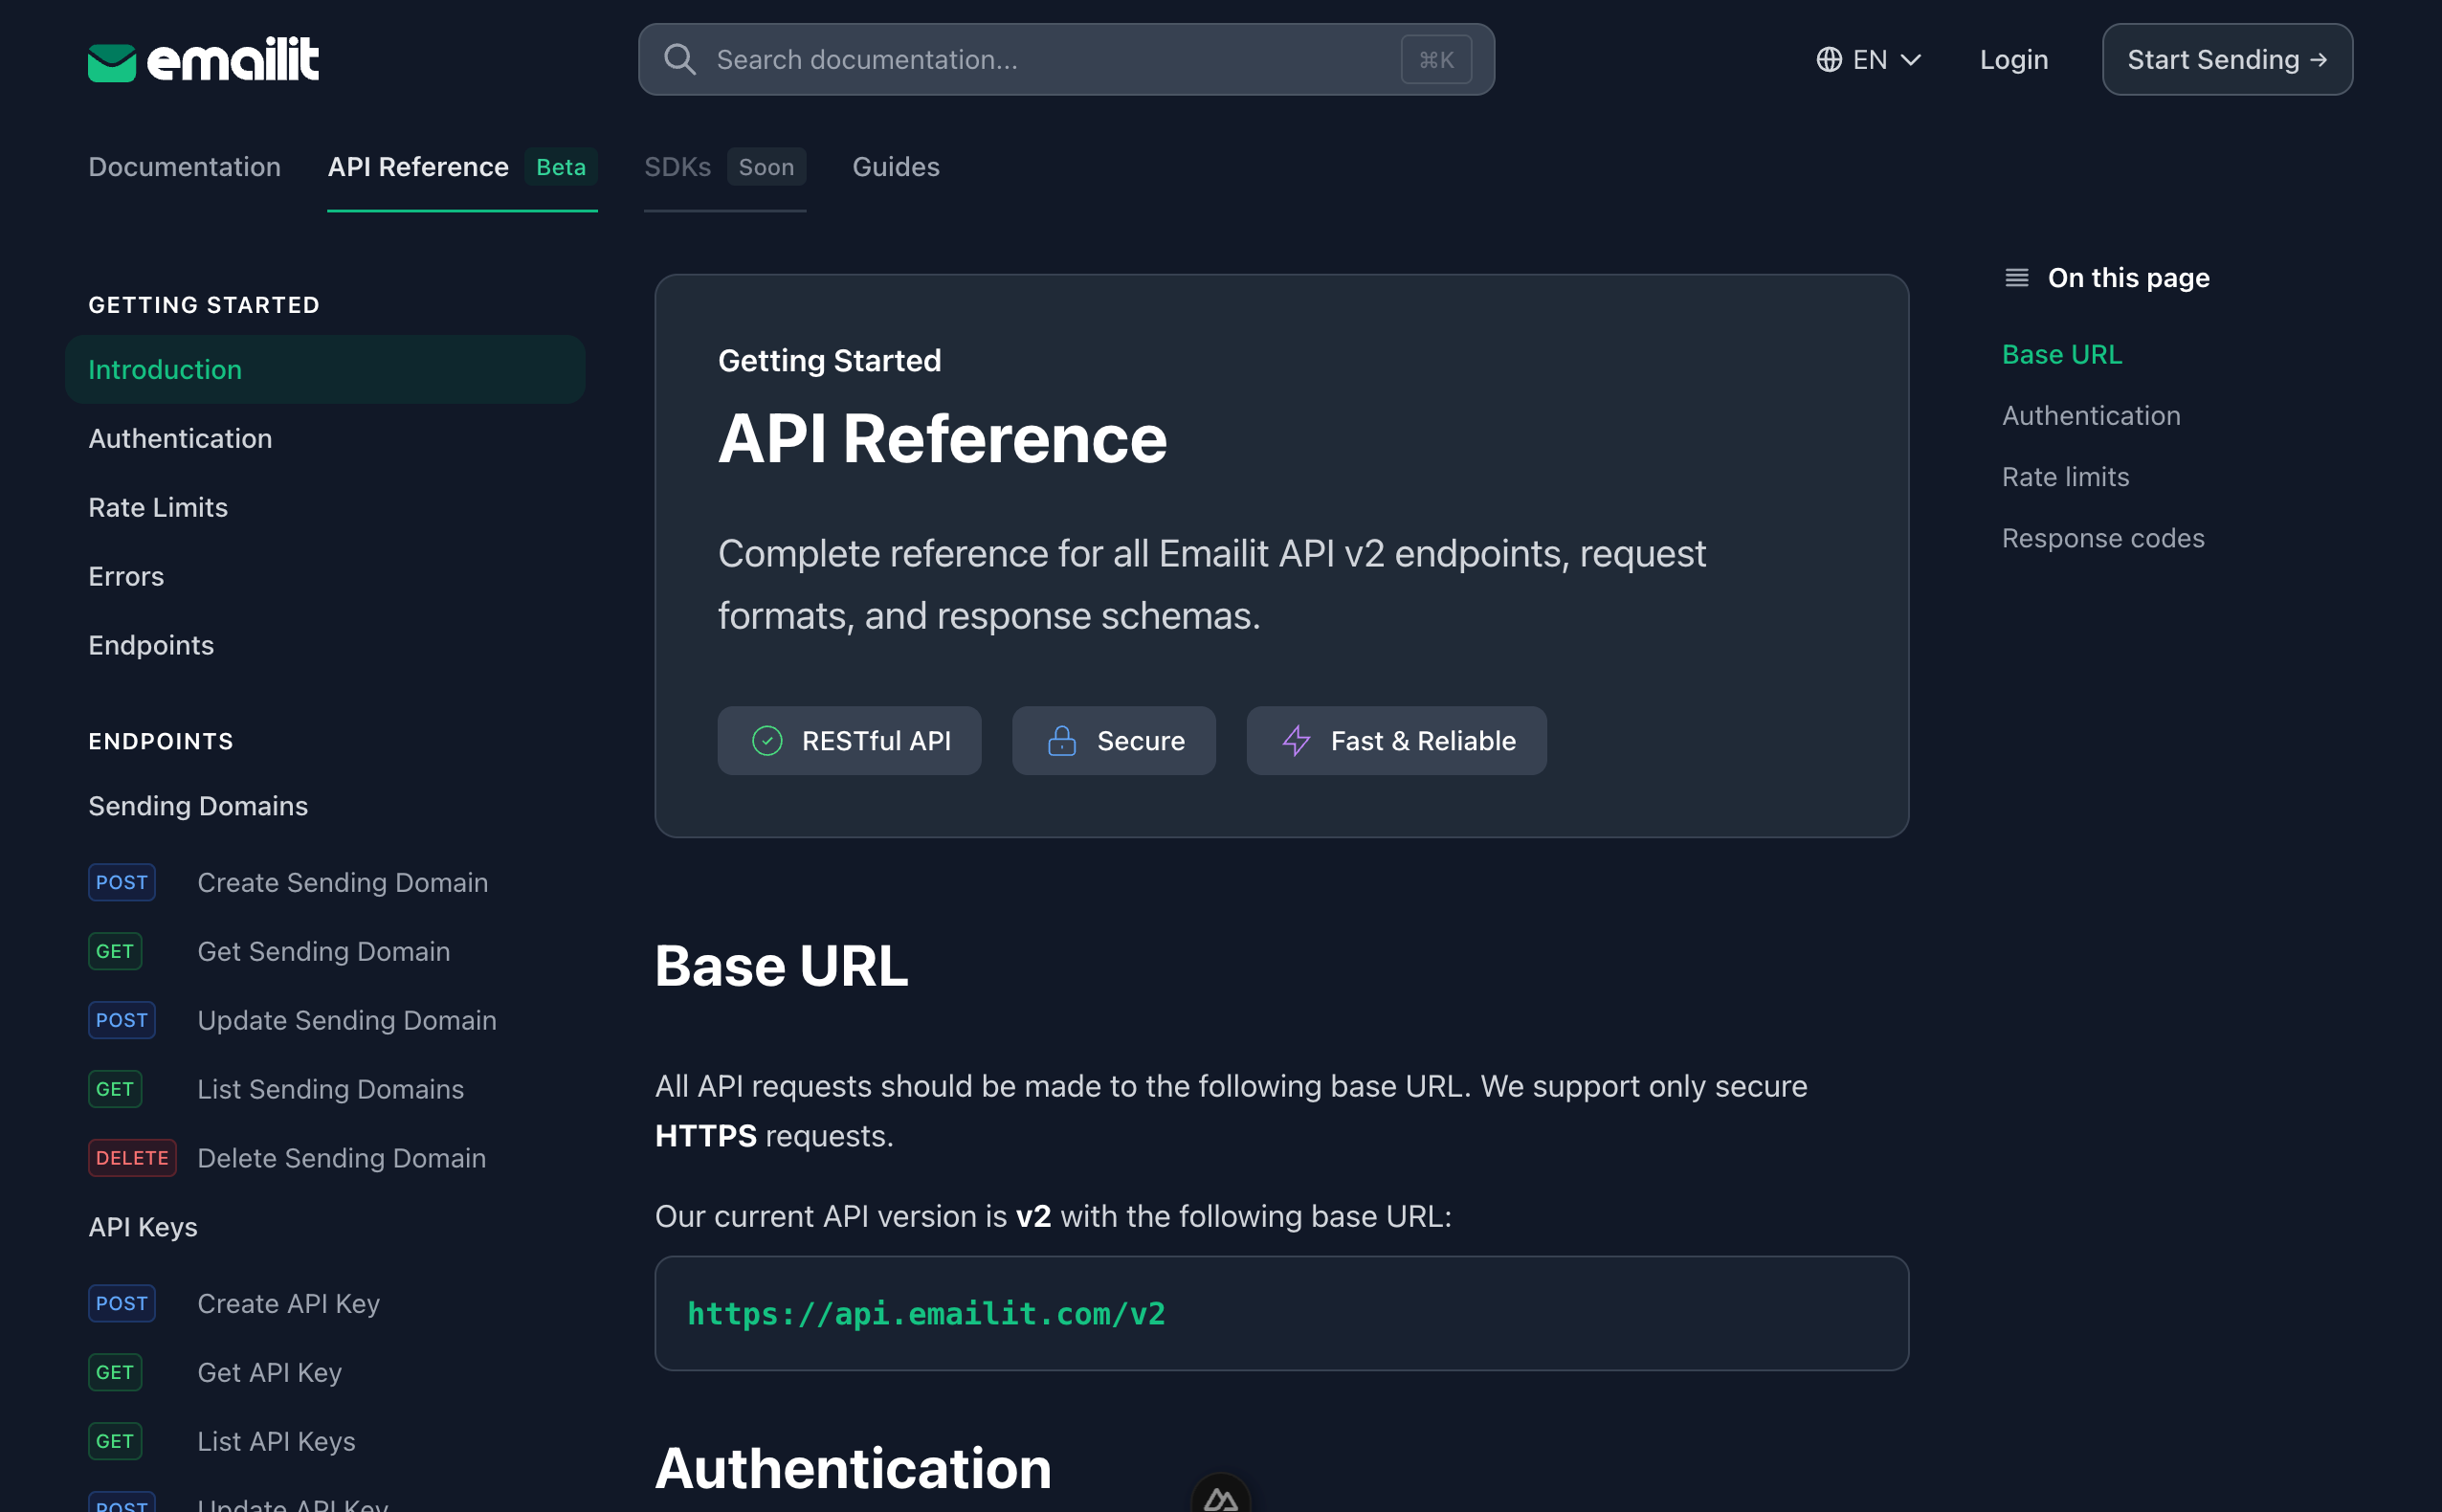
Task: Select the POST badge for Create Sending Domain
Action: pyautogui.click(x=121, y=882)
